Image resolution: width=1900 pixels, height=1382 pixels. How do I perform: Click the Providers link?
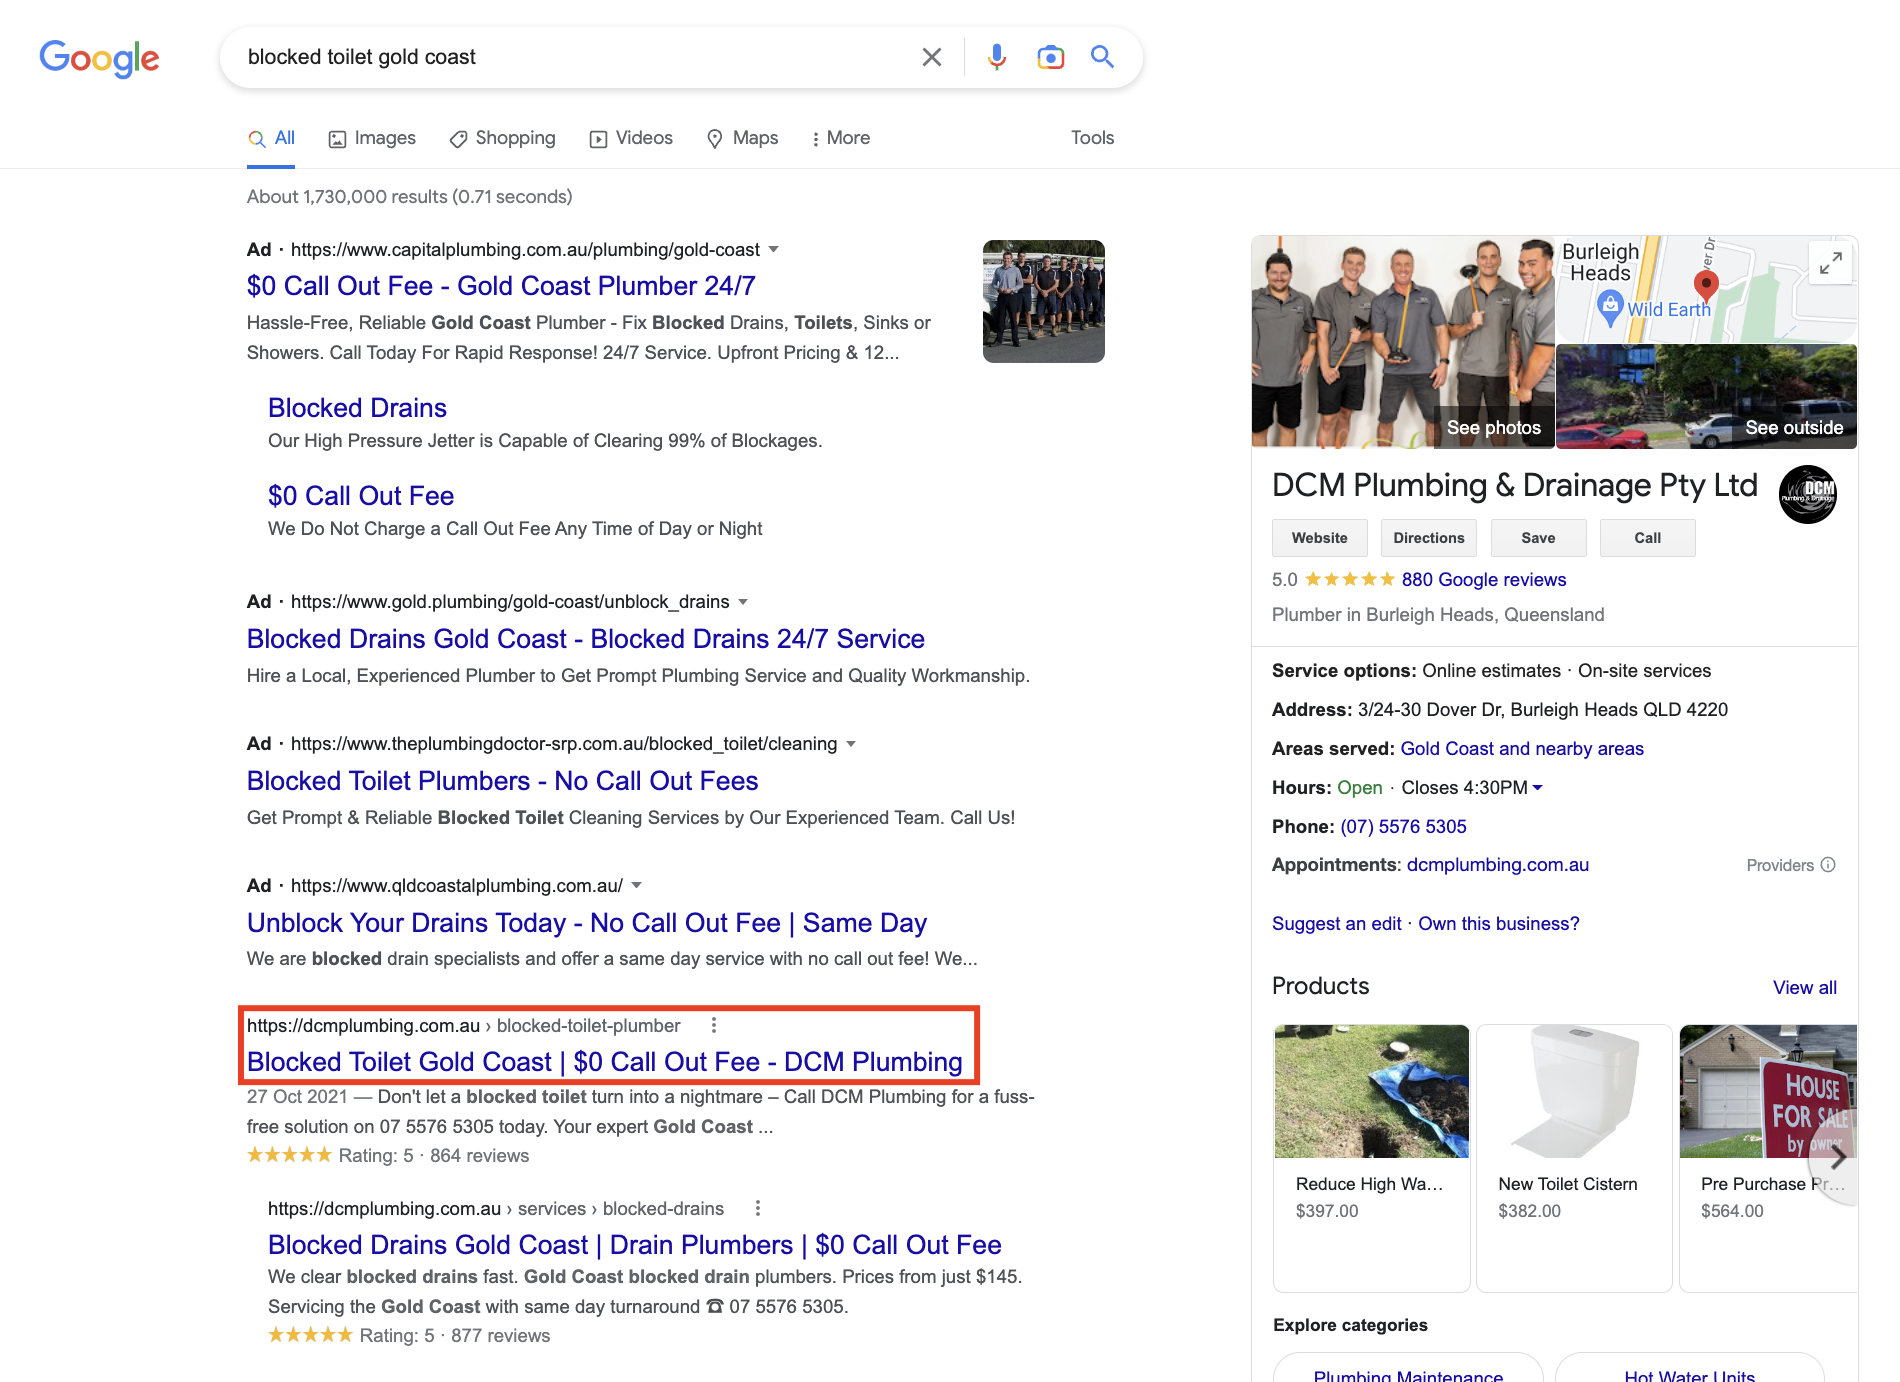pyautogui.click(x=1780, y=865)
